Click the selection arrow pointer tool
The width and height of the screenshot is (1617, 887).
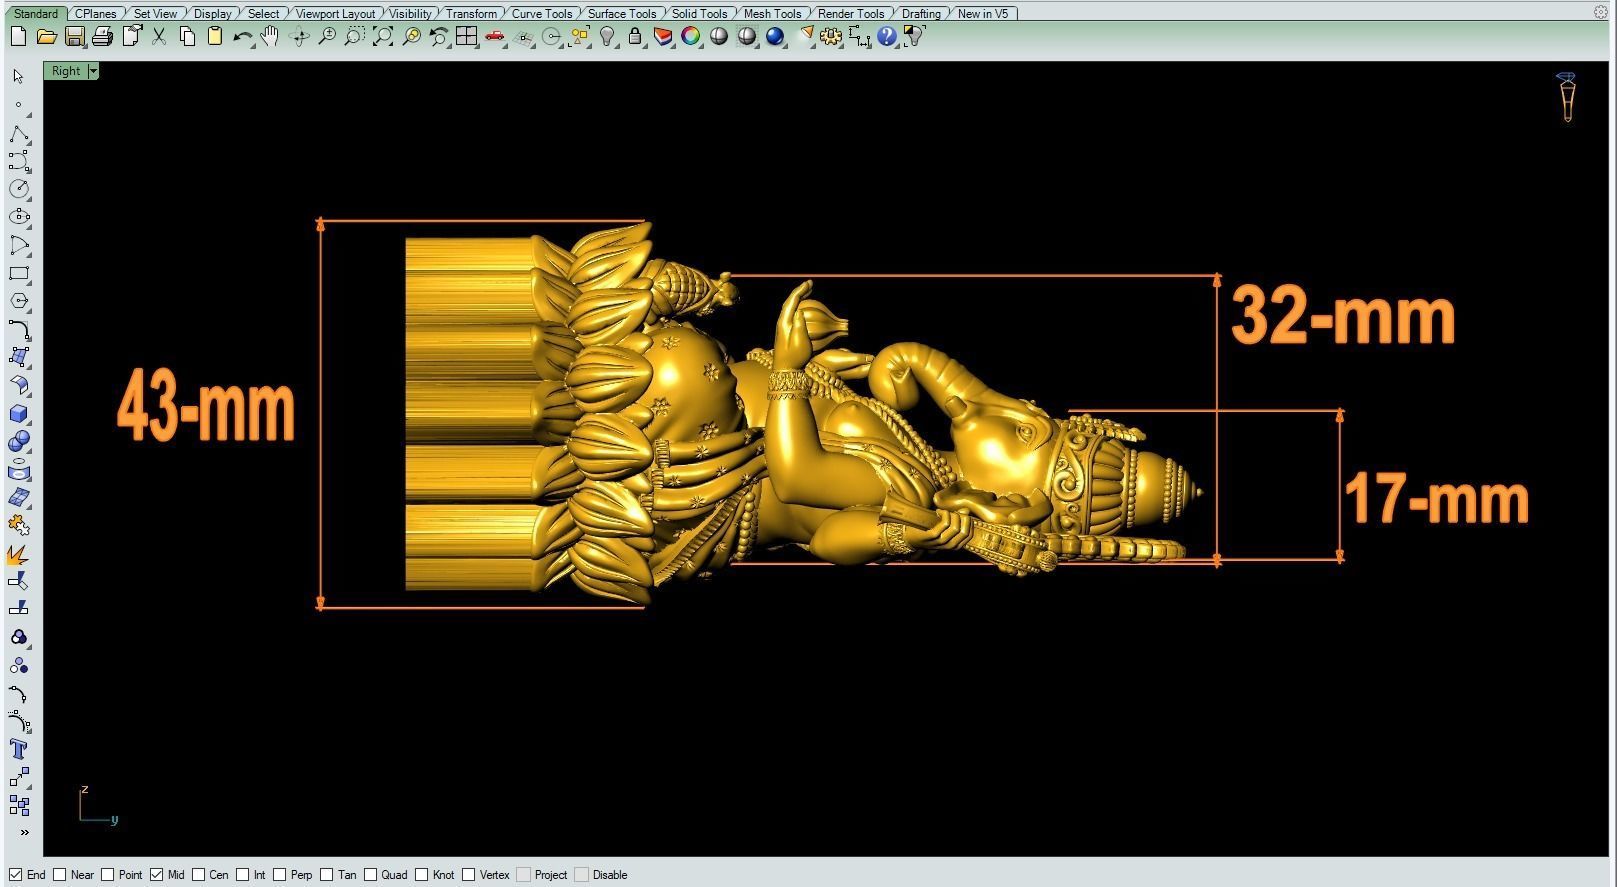18,76
